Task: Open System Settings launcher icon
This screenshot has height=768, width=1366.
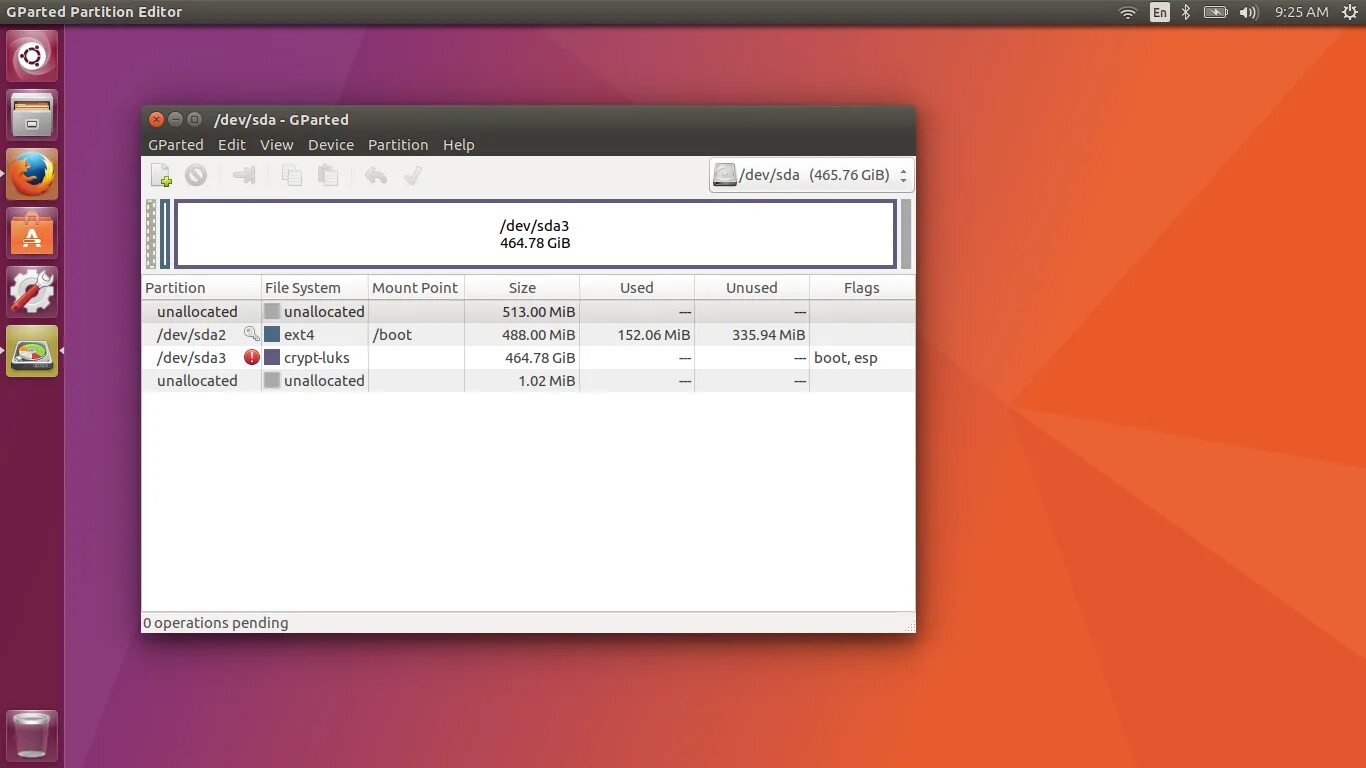Action: click(x=32, y=292)
